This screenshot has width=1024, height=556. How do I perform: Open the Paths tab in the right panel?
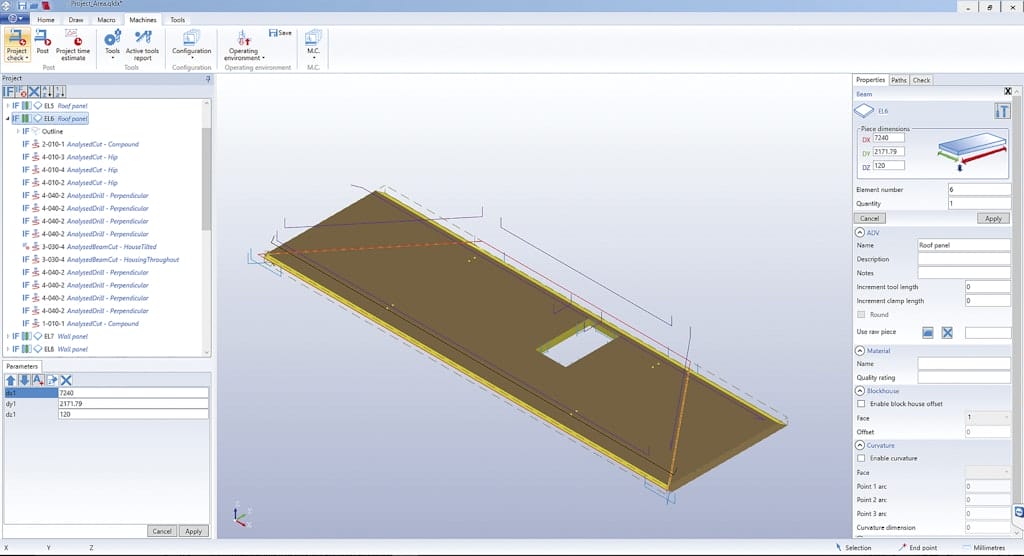899,80
